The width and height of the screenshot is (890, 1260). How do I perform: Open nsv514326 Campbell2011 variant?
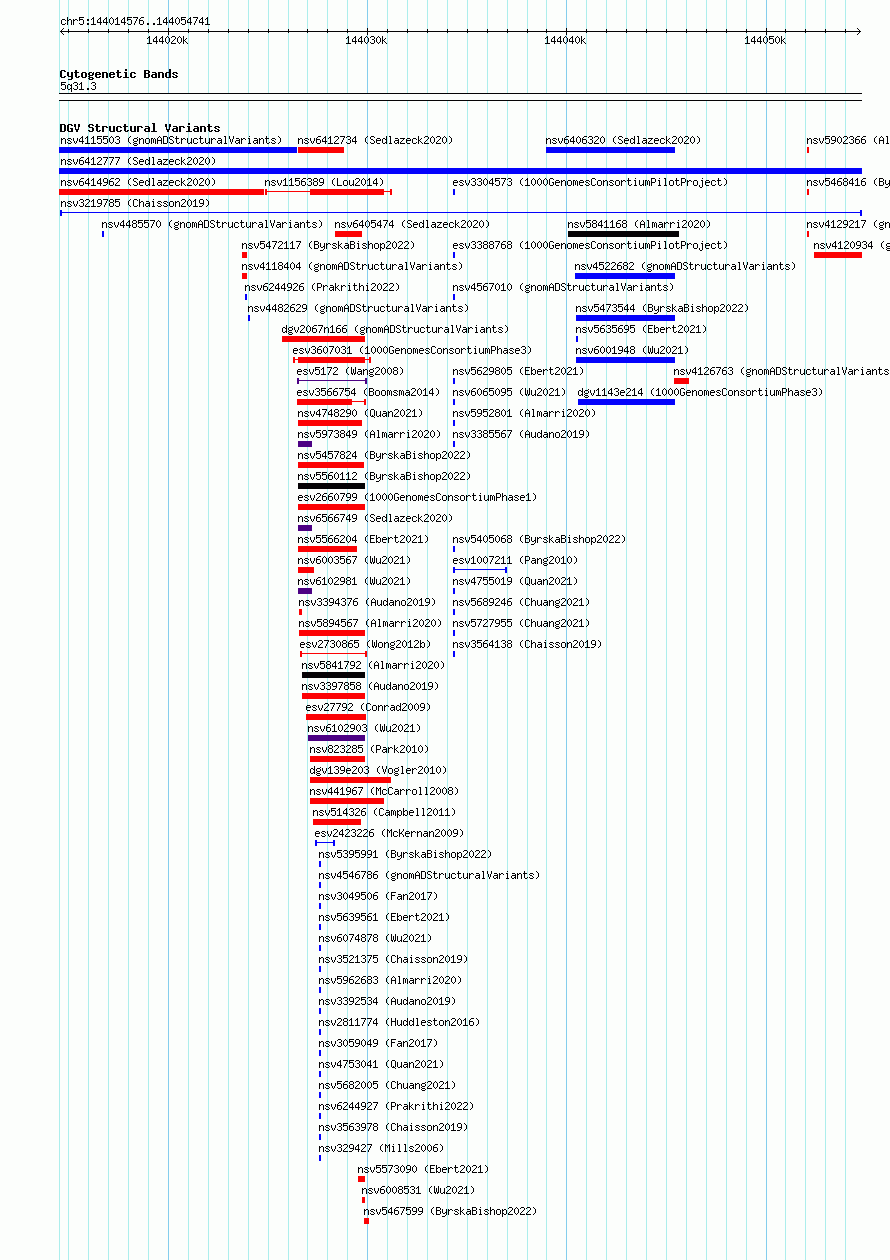[x=383, y=812]
